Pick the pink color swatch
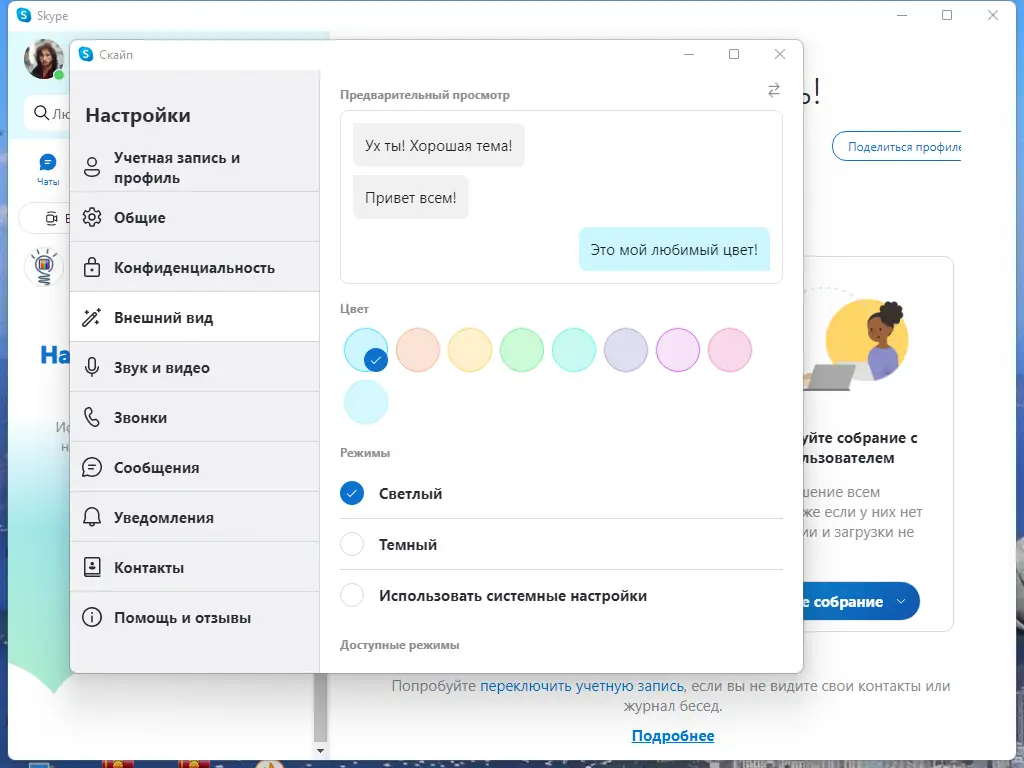Image resolution: width=1024 pixels, height=768 pixels. 730,350
